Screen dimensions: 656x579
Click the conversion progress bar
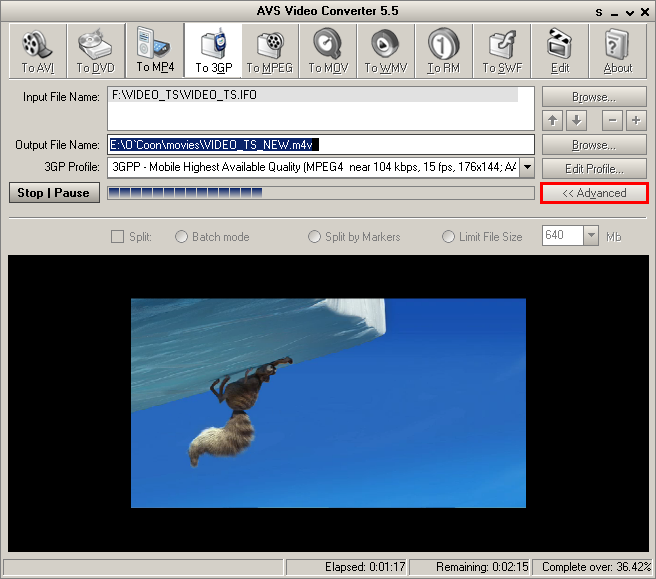coord(321,193)
